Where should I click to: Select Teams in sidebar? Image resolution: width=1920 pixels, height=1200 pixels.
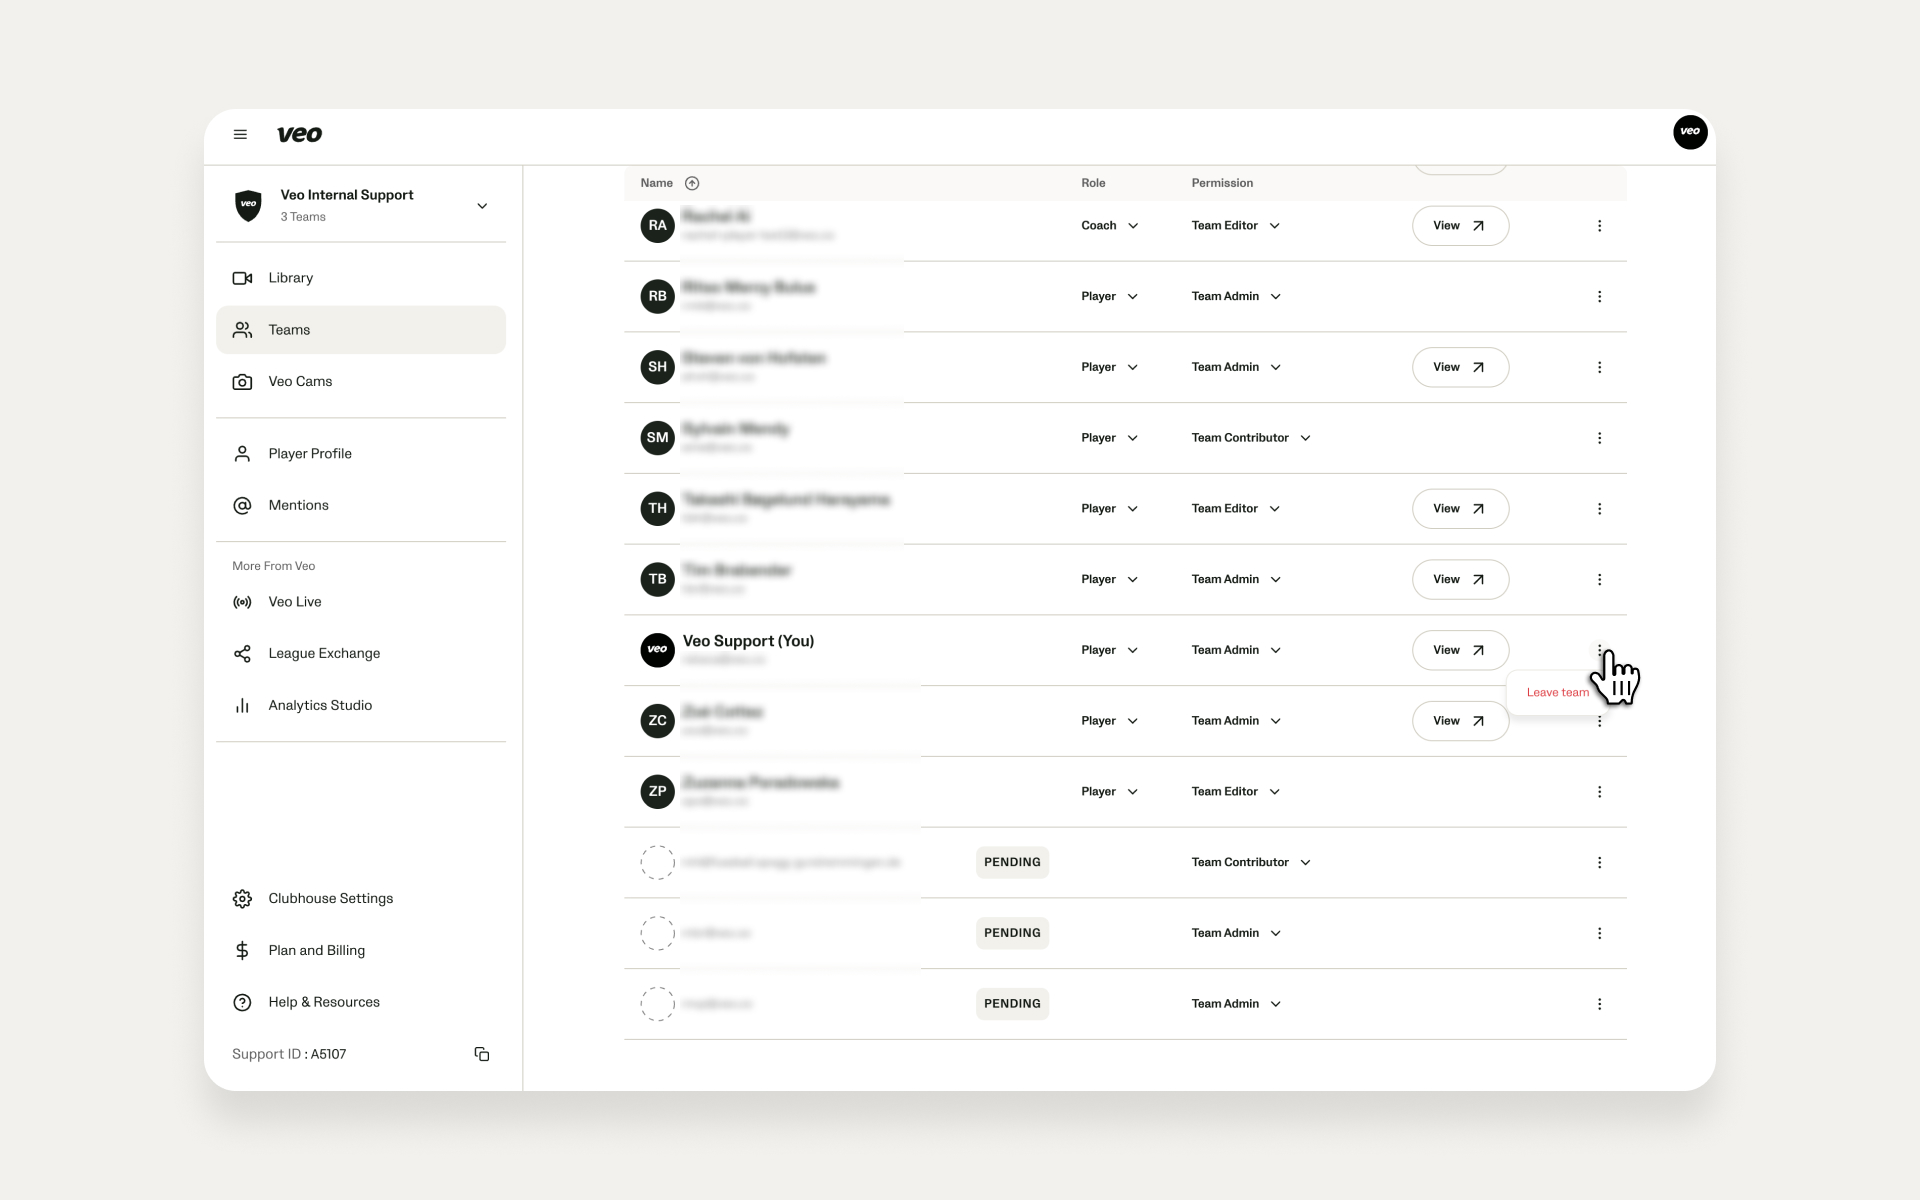pyautogui.click(x=361, y=330)
